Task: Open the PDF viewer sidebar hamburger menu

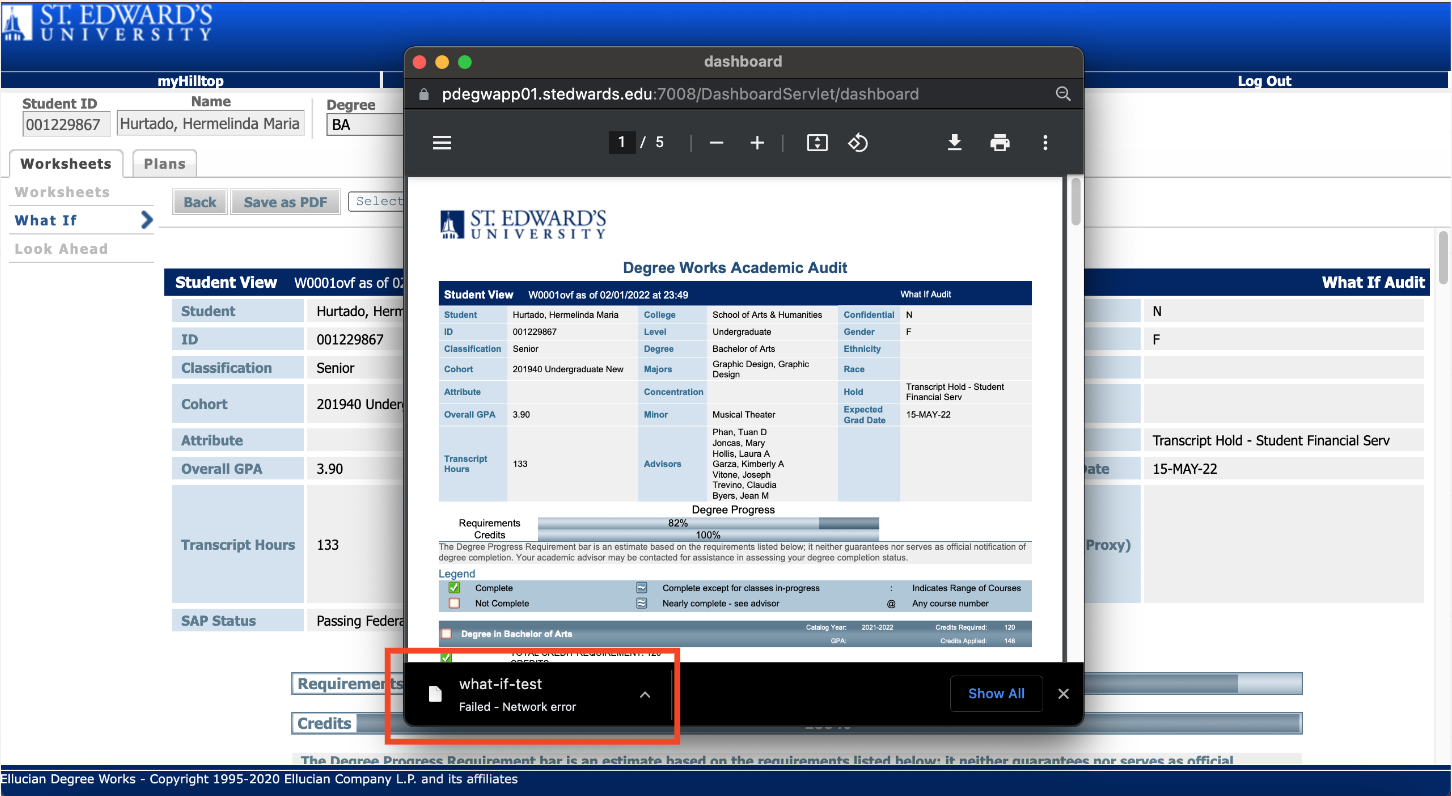Action: pyautogui.click(x=442, y=143)
